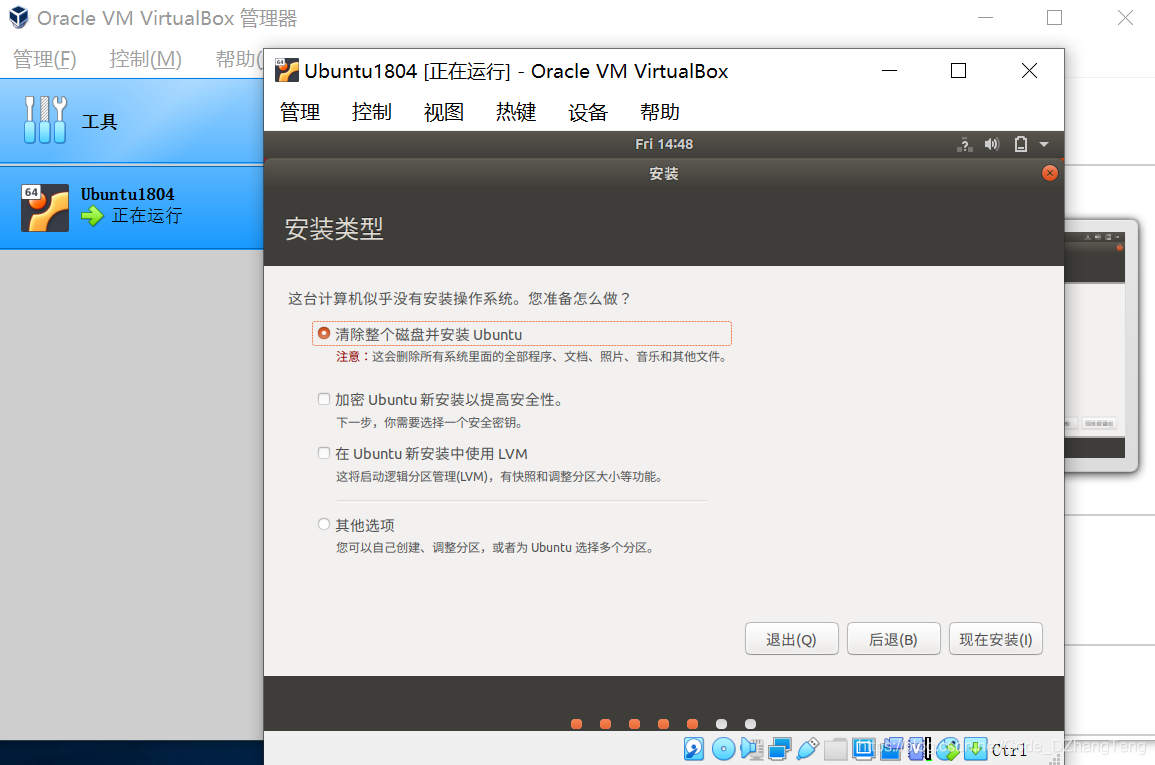Click the LVM description text line

pyautogui.click(x=501, y=476)
